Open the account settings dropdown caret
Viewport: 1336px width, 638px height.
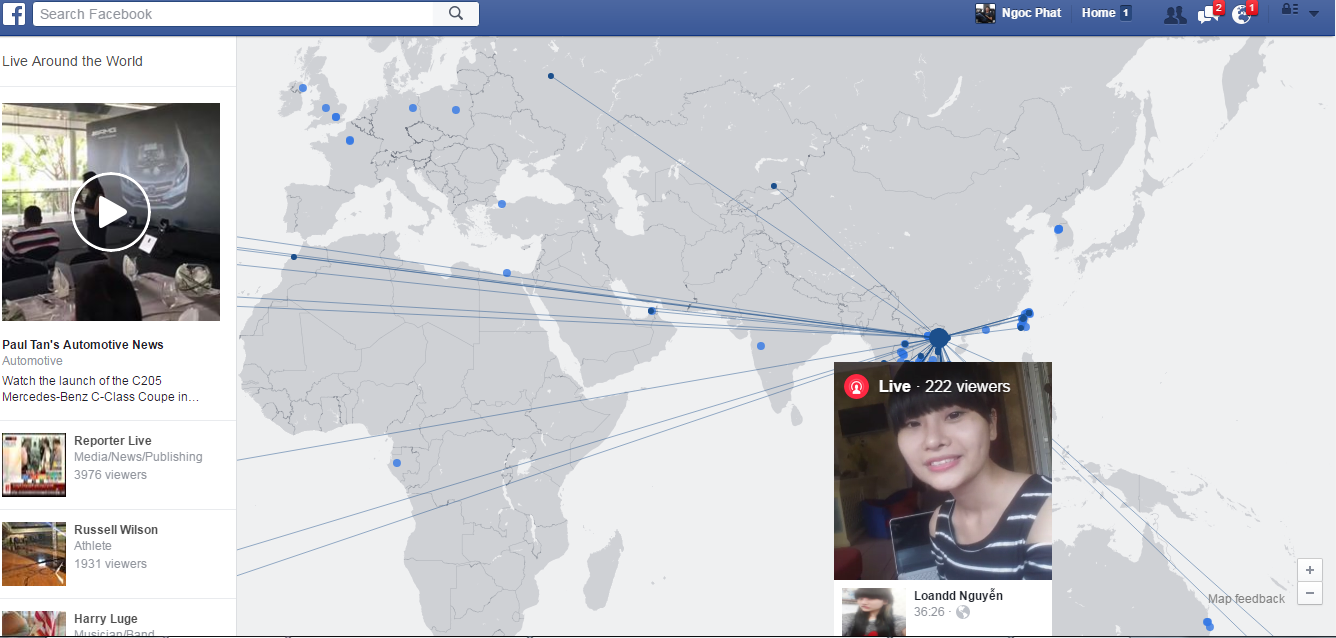coord(1313,14)
